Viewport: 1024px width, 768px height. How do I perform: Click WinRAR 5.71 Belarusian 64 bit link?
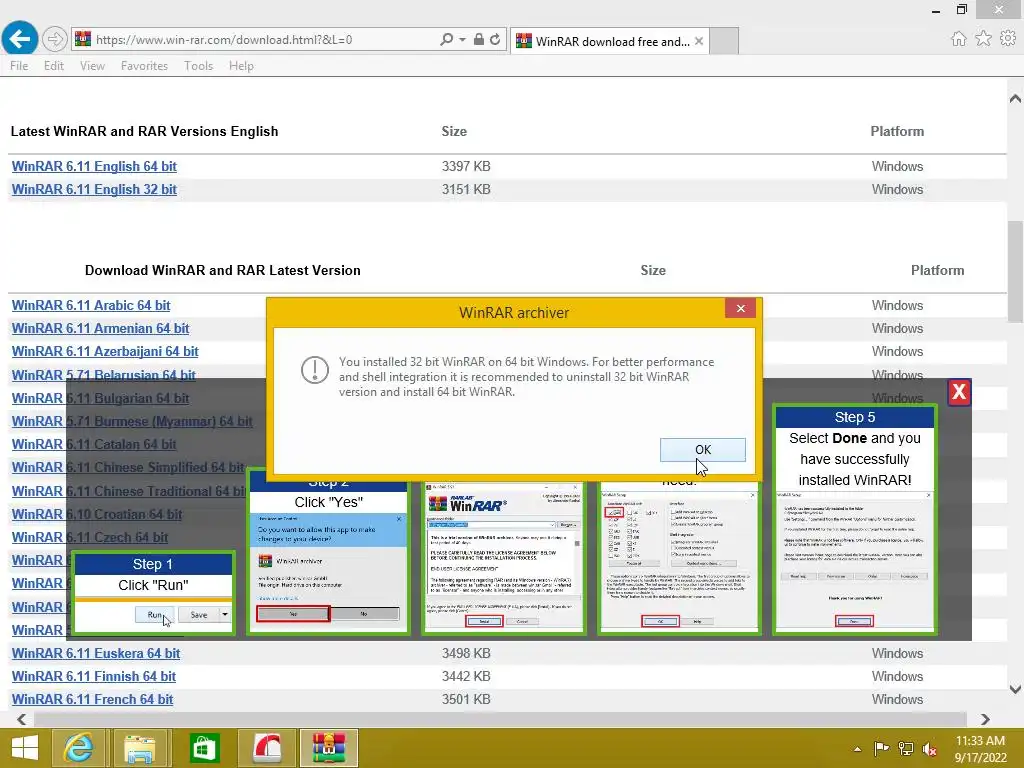103,376
